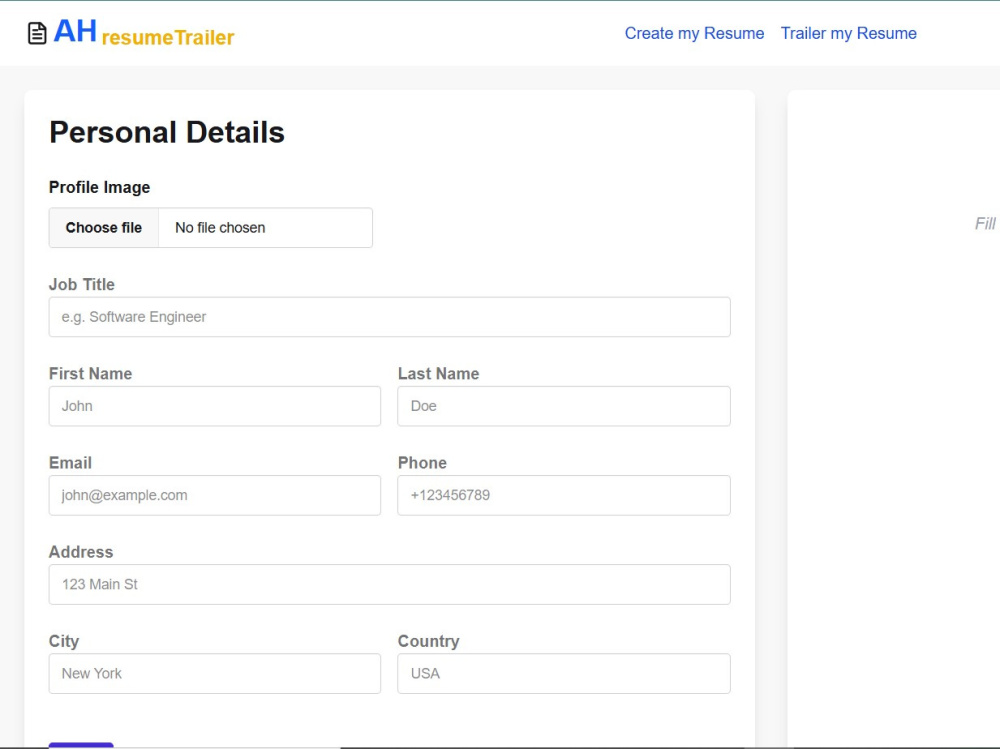Click the document logo icon beside AH

click(37, 33)
